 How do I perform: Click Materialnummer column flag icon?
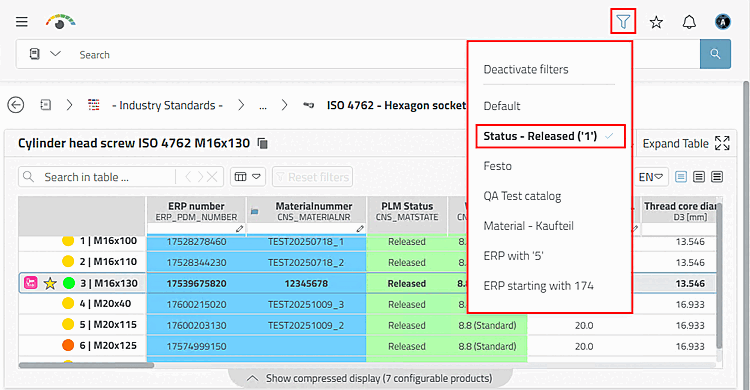pos(254,211)
